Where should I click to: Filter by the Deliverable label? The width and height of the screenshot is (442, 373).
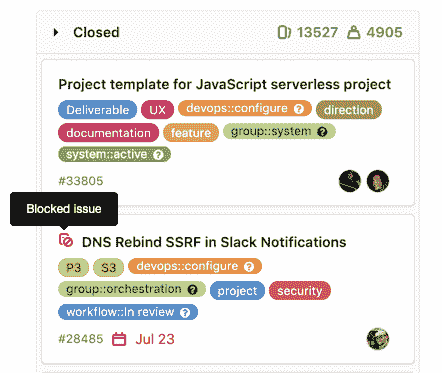click(97, 110)
